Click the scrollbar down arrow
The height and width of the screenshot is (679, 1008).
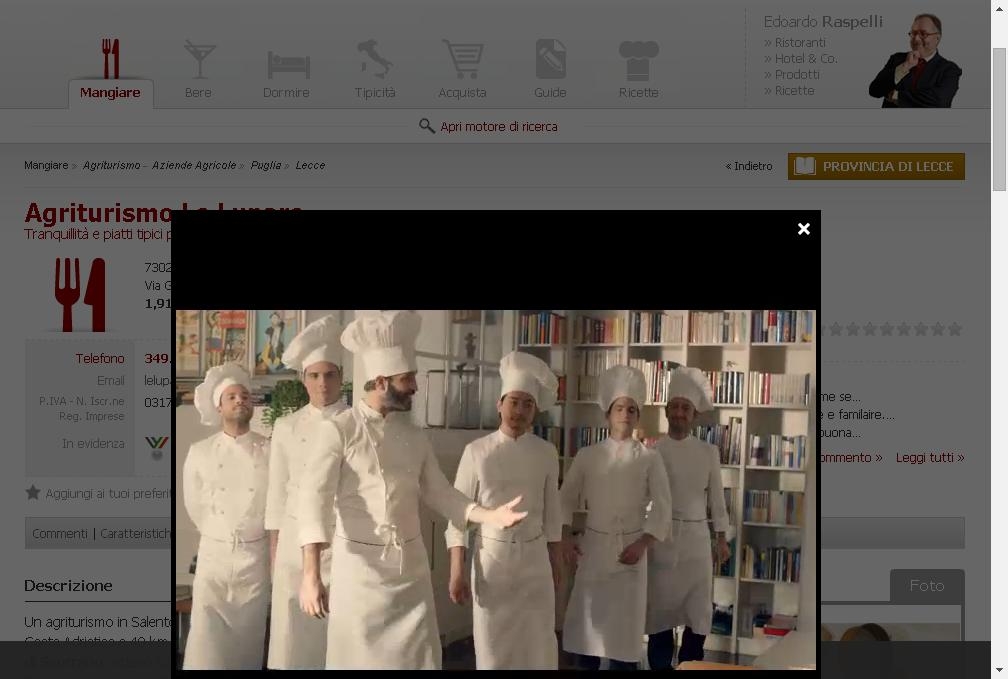coord(999,671)
